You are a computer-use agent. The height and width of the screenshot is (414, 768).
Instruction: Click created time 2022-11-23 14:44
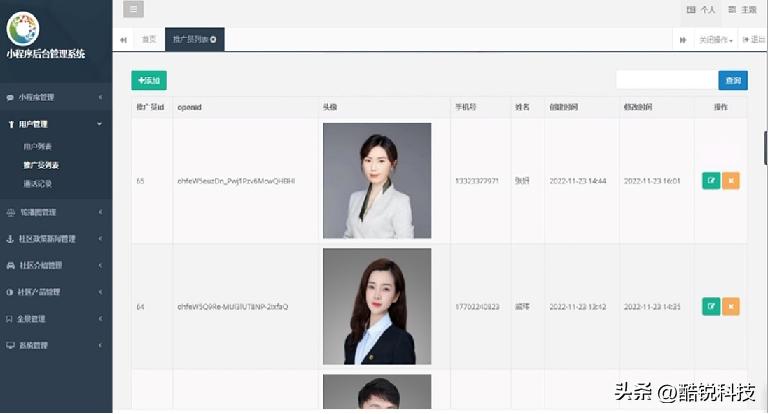[578, 181]
